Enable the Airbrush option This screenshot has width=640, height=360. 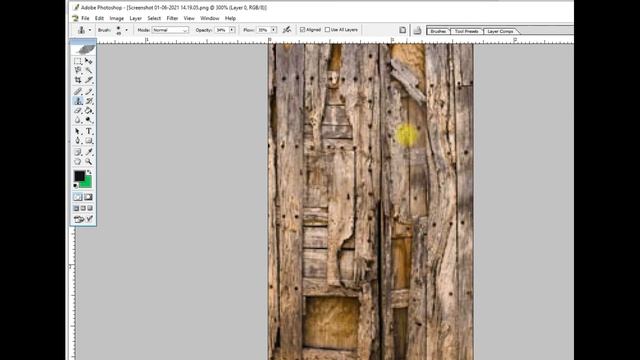(287, 30)
